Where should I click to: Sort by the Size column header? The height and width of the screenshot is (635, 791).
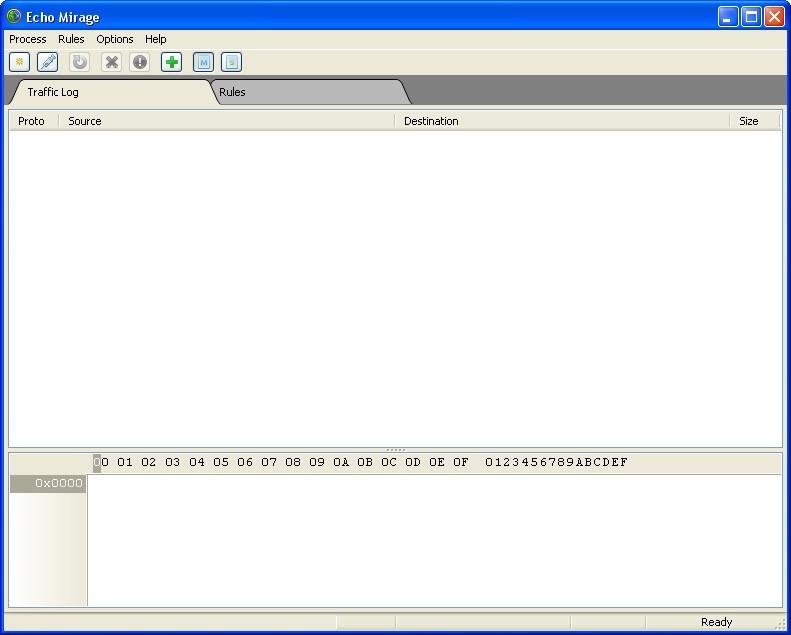pos(755,121)
